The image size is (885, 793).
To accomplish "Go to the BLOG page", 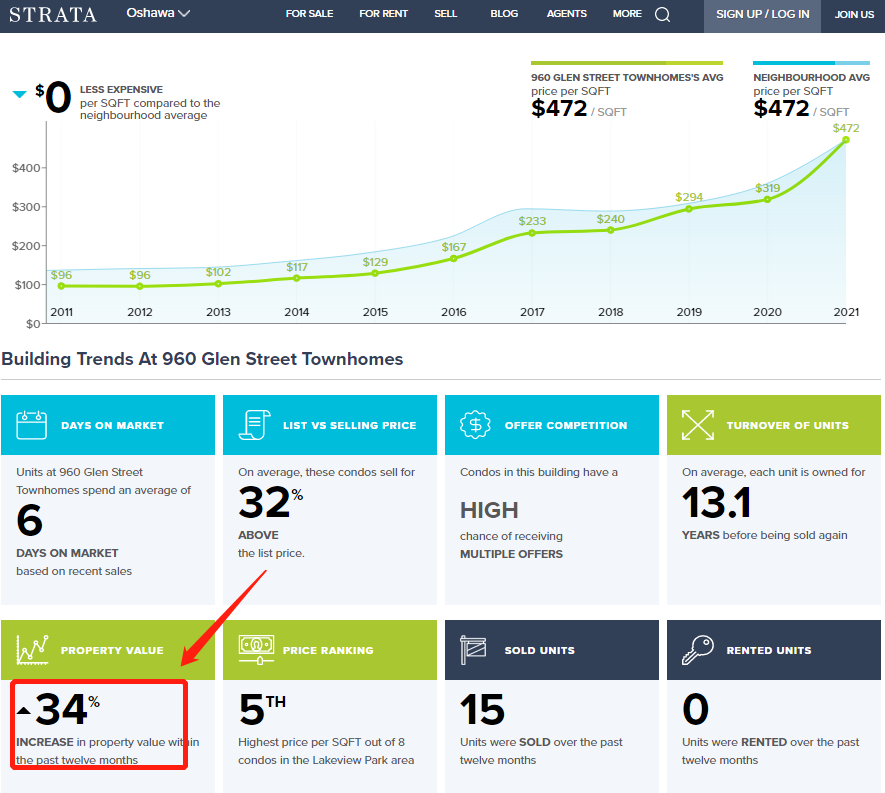I will 504,14.
